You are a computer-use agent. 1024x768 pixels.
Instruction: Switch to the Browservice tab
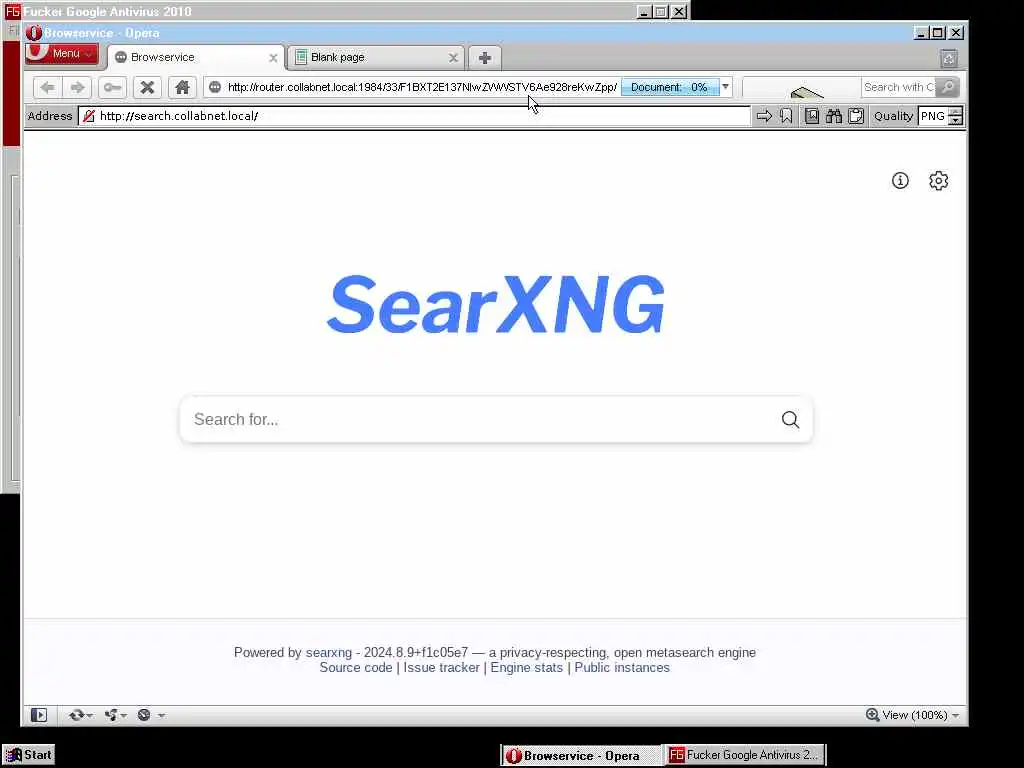click(196, 57)
